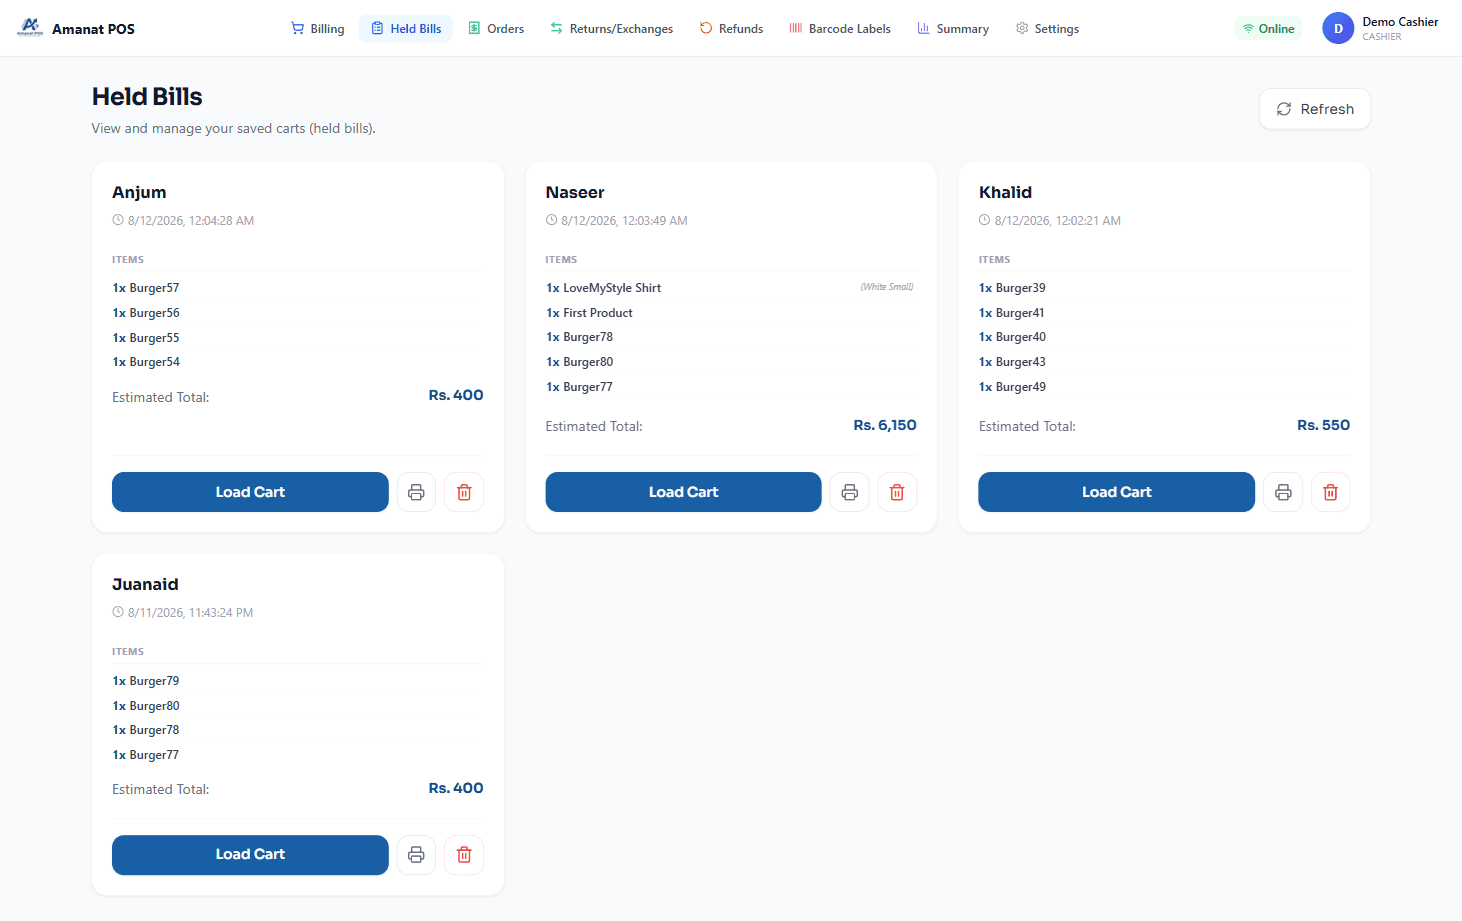The width and height of the screenshot is (1462, 921).
Task: Click the Held Bills page heading
Action: coord(147,97)
